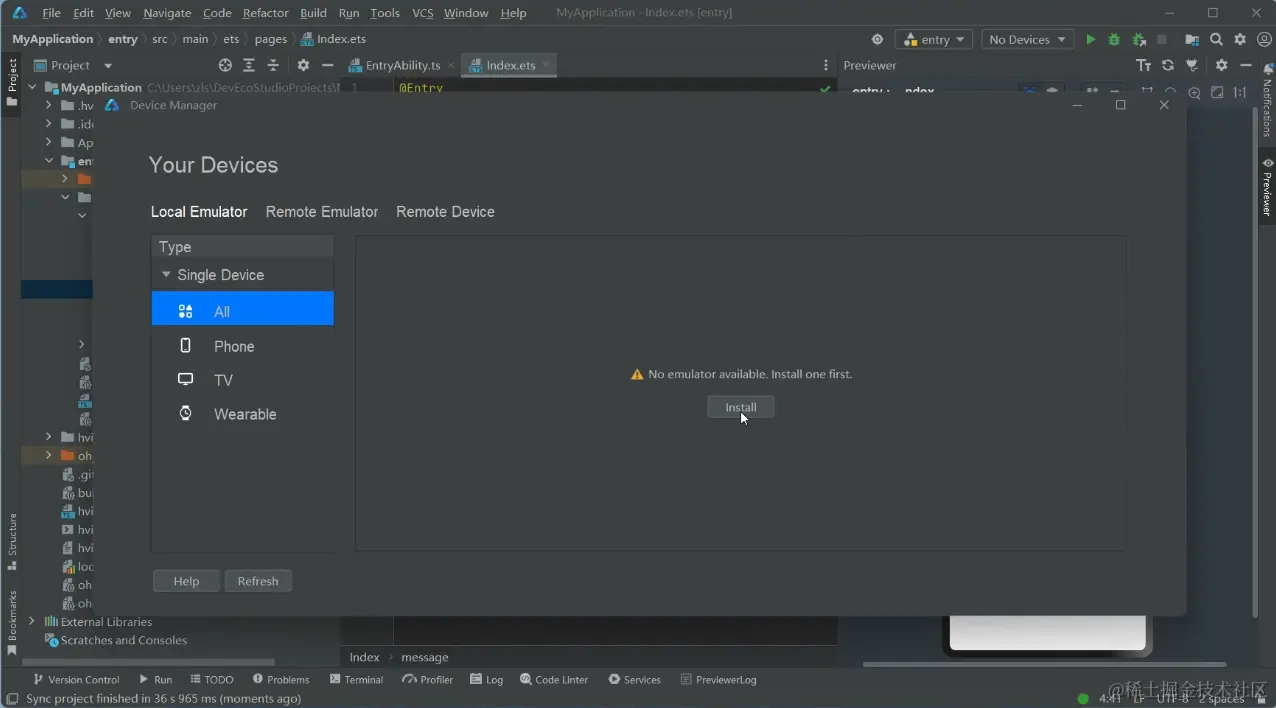Select the Phone device type
The width and height of the screenshot is (1276, 708).
[243, 346]
